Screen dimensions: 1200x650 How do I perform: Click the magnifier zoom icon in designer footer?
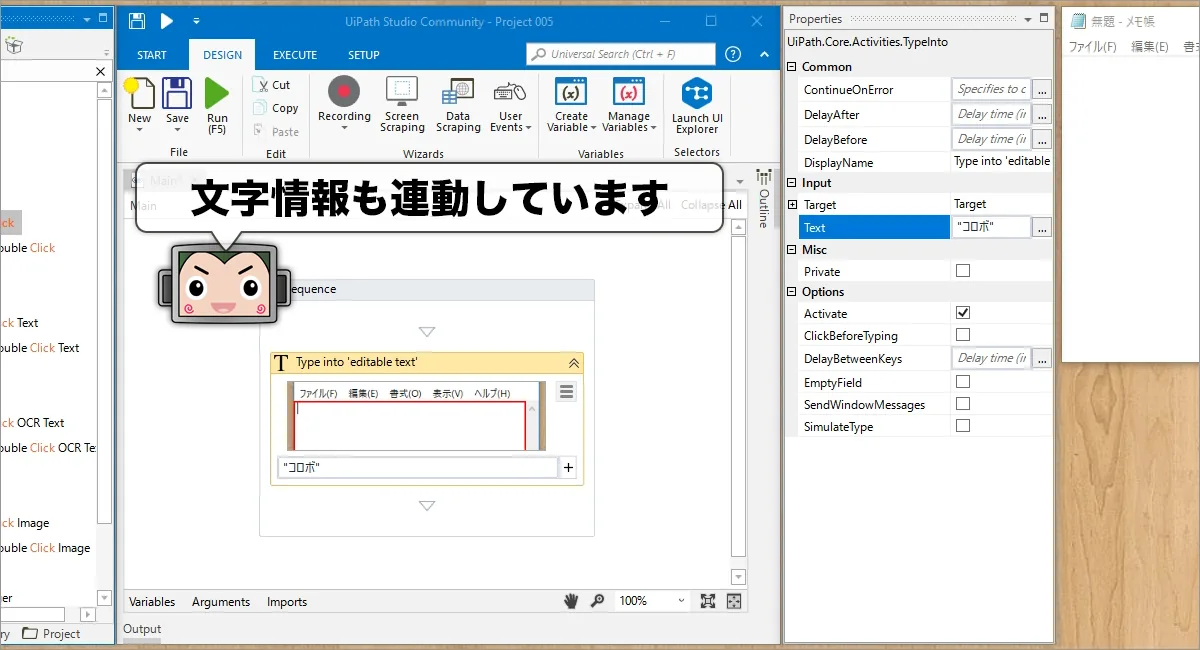pyautogui.click(x=597, y=601)
